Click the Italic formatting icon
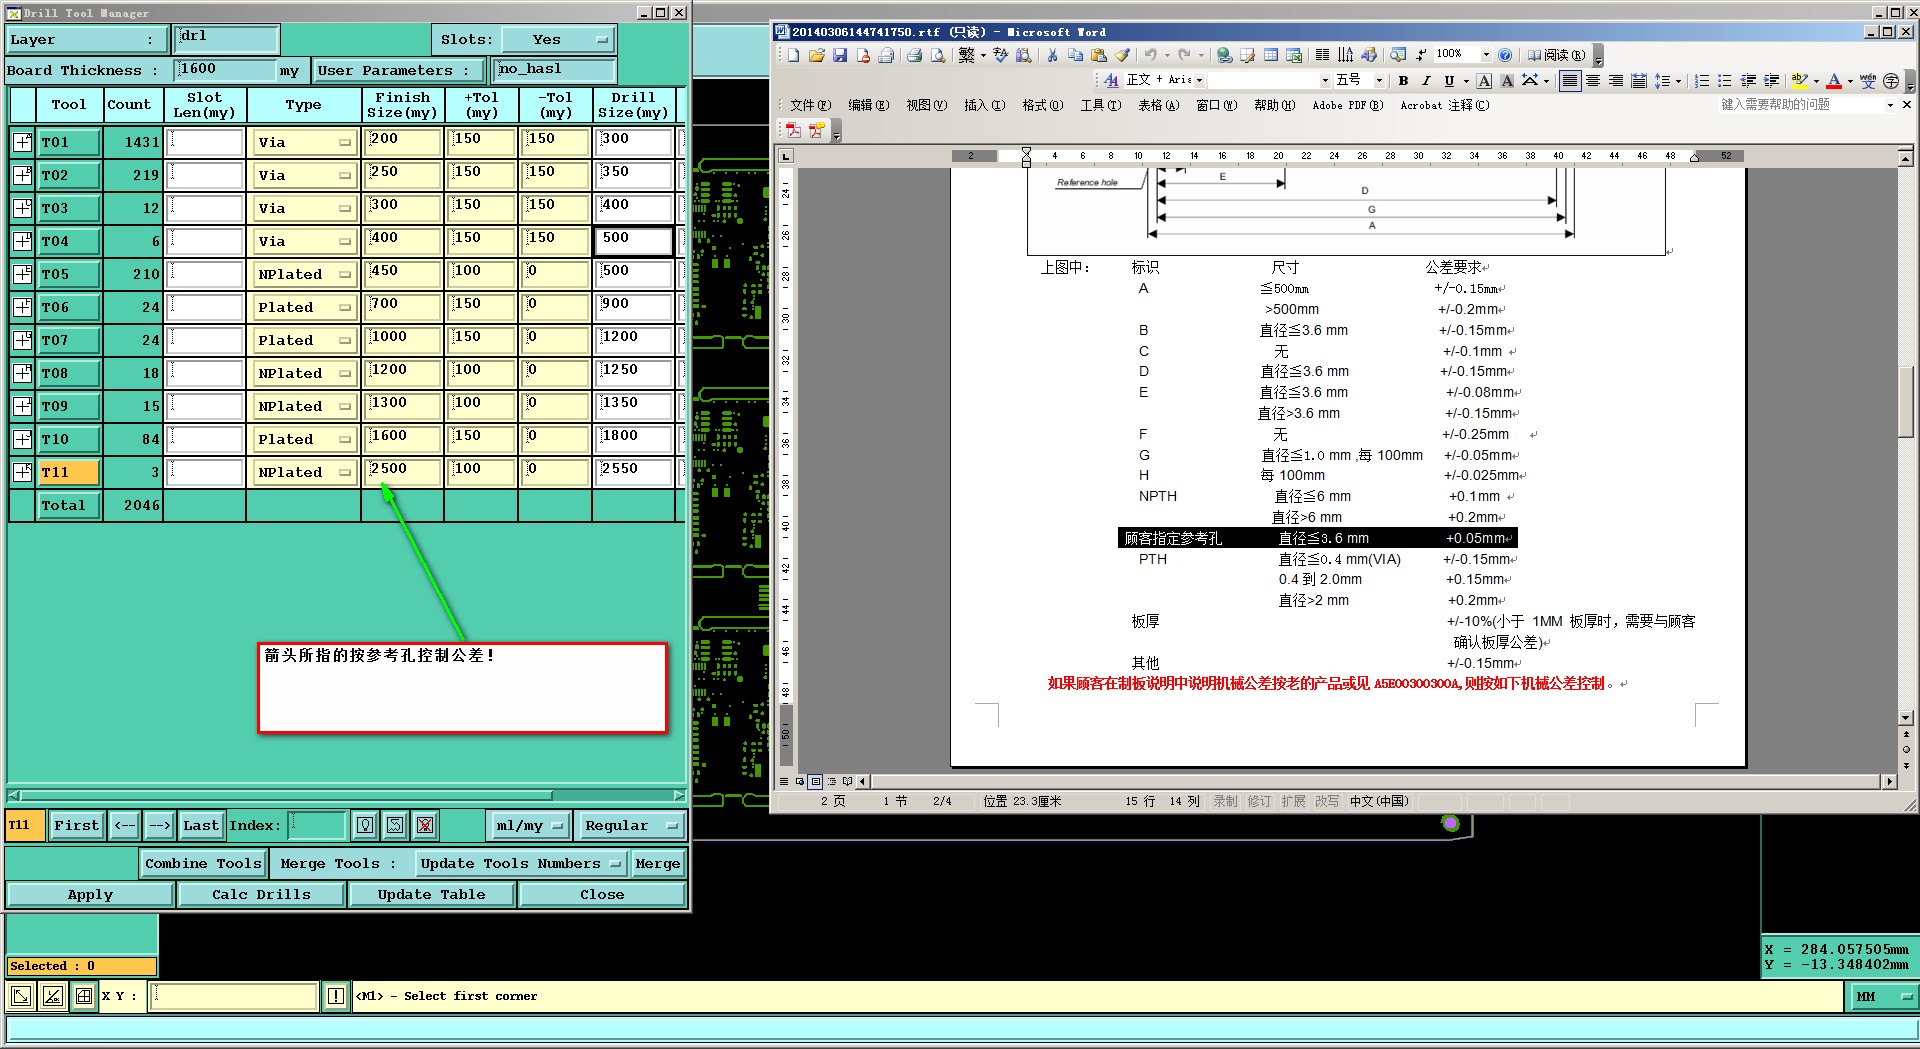The height and width of the screenshot is (1049, 1920). [x=1426, y=81]
